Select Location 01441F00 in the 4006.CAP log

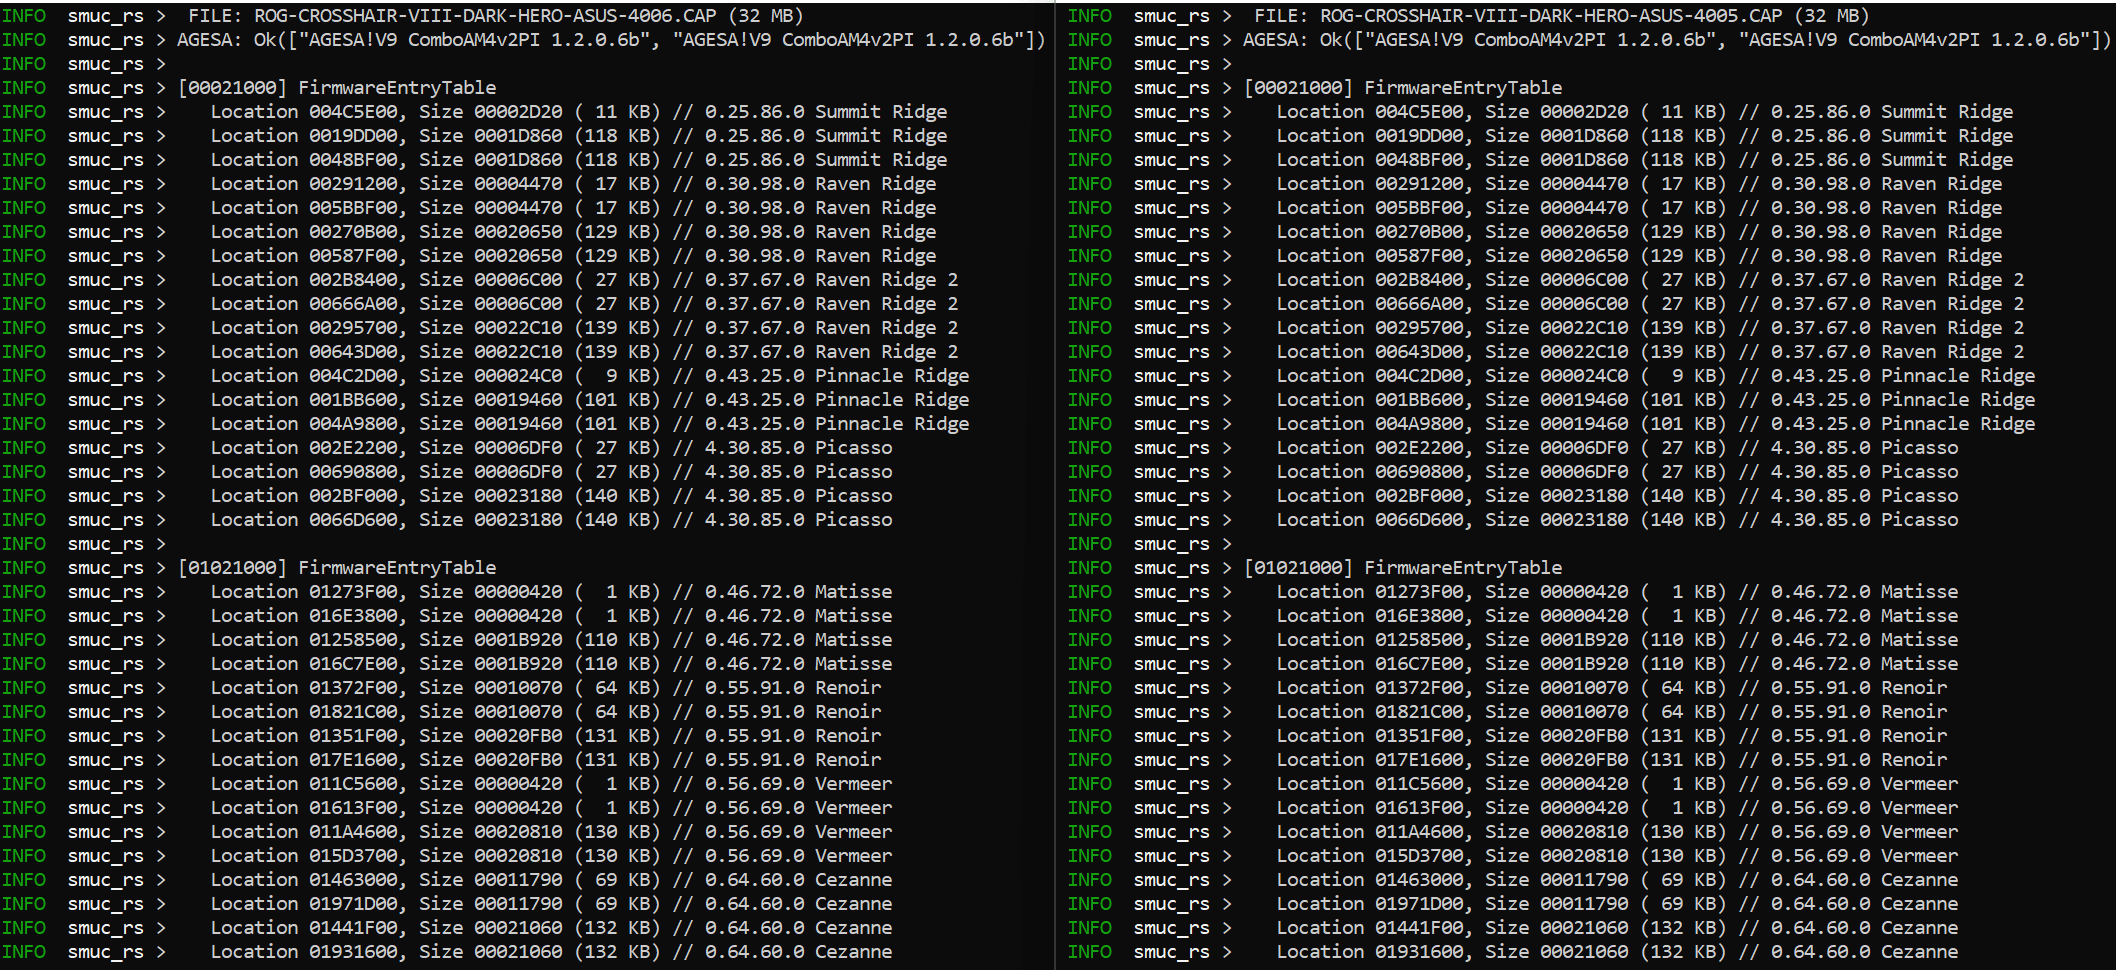click(x=304, y=928)
